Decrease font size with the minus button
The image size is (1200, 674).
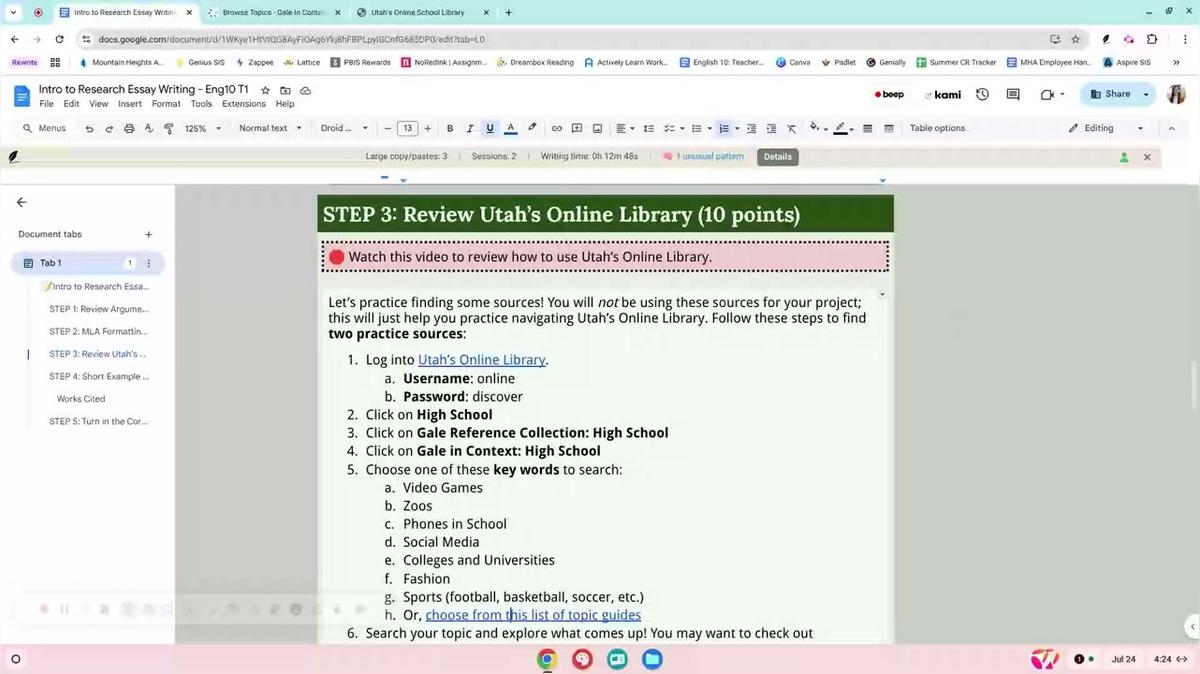(387, 128)
